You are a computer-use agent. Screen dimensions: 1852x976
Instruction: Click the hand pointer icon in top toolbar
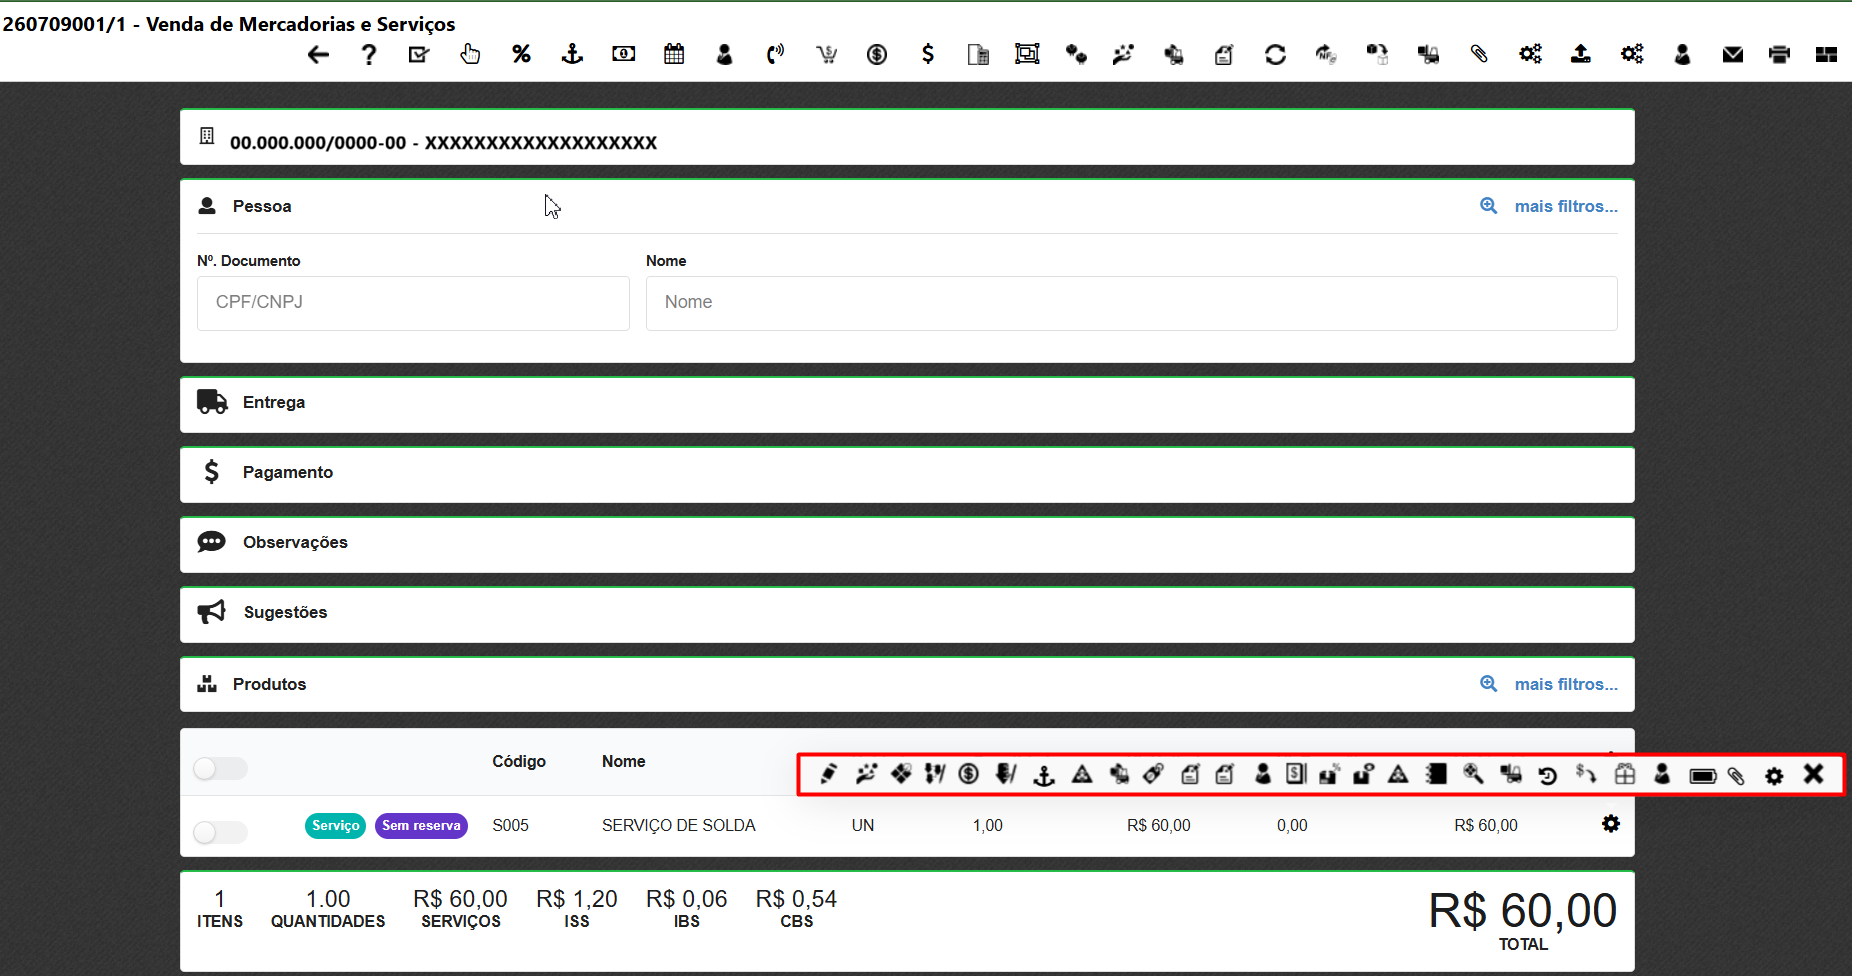470,54
